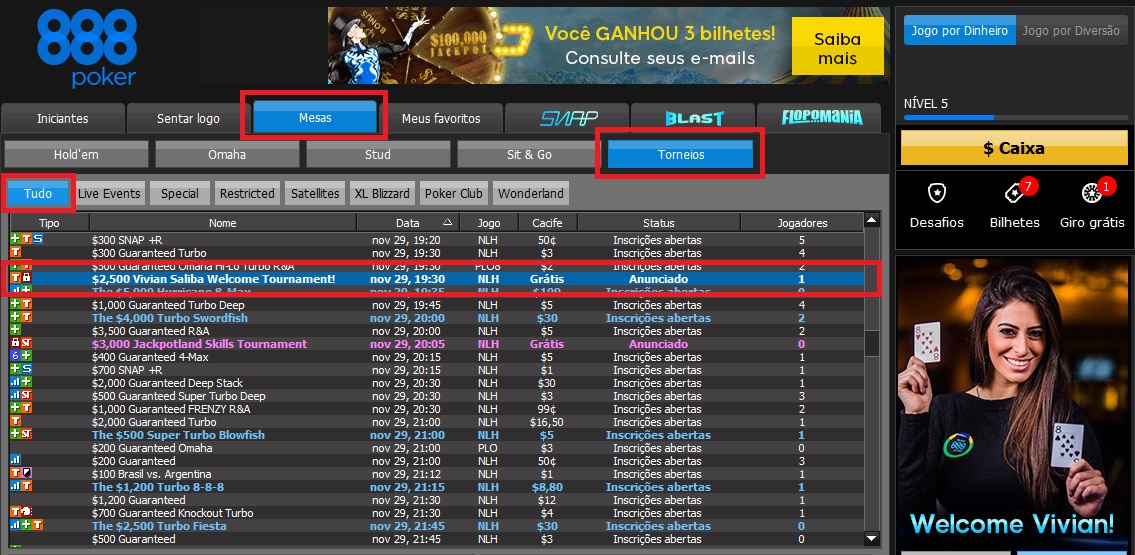
Task: Sort the tournament list by Data column
Action: pos(407,223)
